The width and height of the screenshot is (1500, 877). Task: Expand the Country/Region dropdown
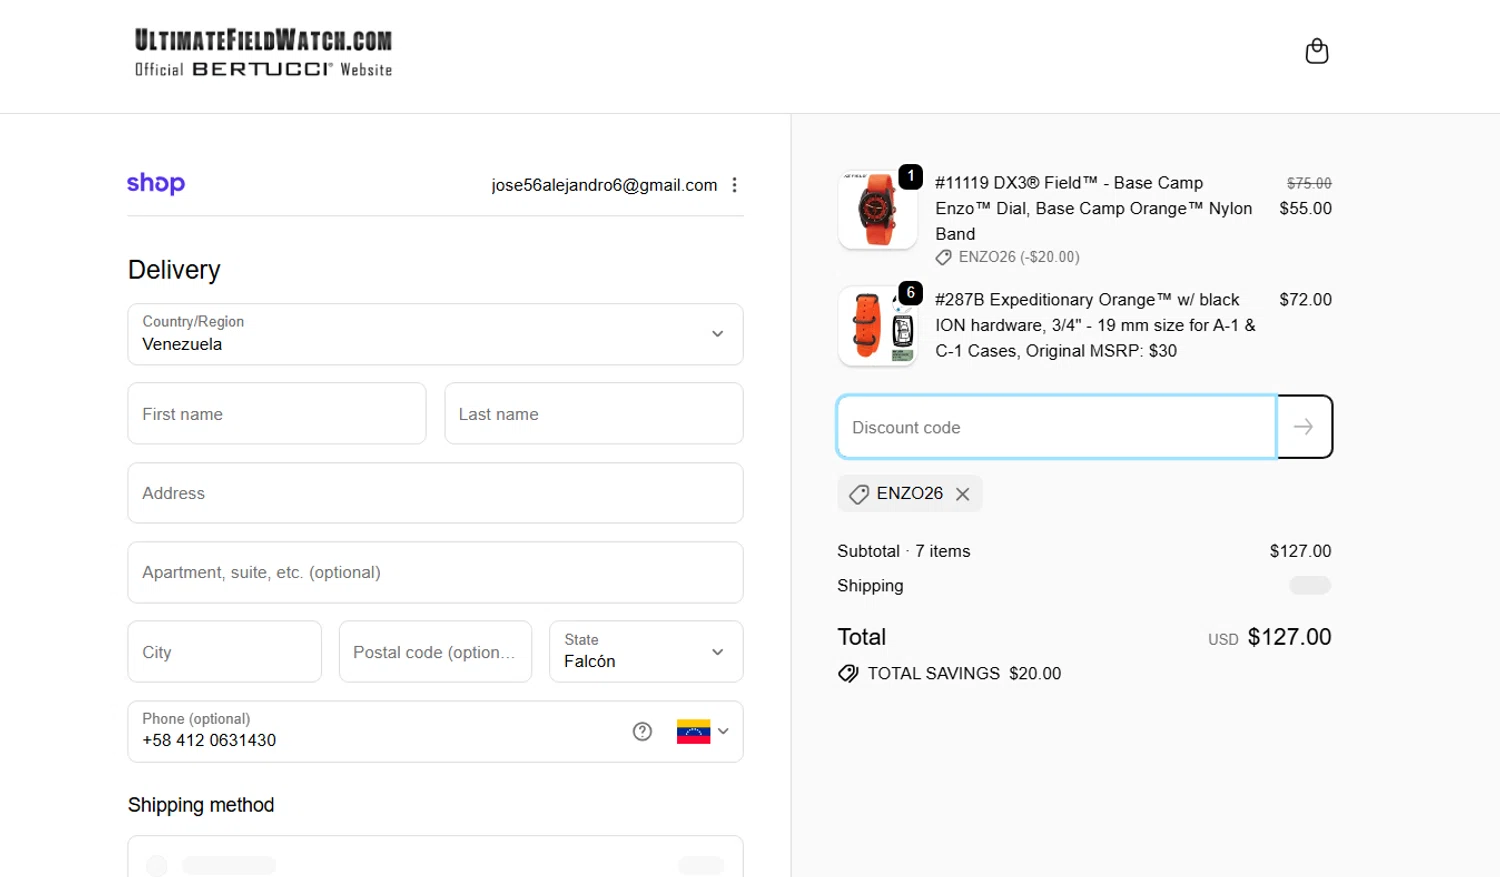coord(435,334)
